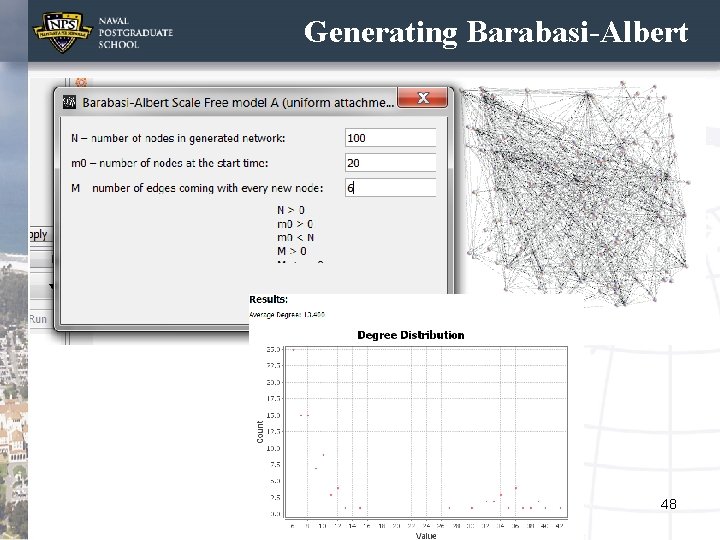Close the Barabasi-Albert dialog
The width and height of the screenshot is (720, 540).
coord(422,97)
